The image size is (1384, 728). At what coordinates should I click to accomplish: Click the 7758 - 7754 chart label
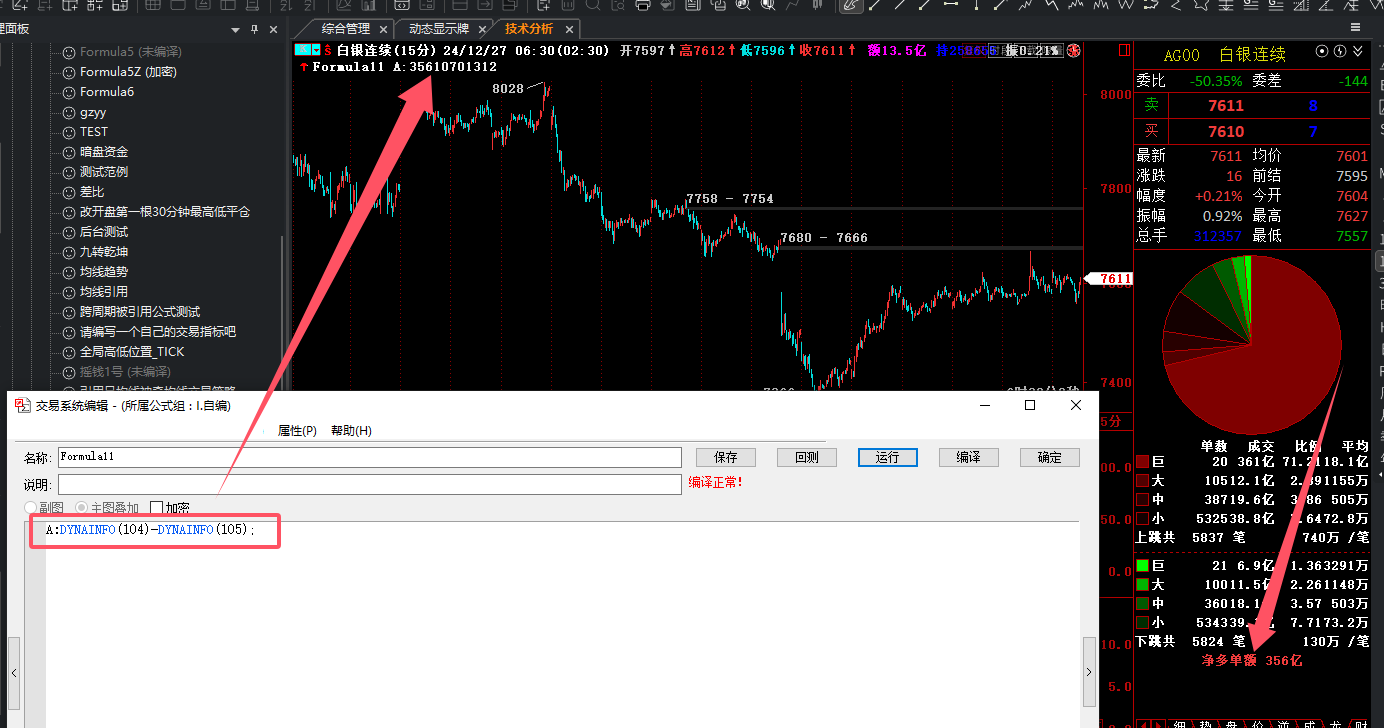(729, 199)
